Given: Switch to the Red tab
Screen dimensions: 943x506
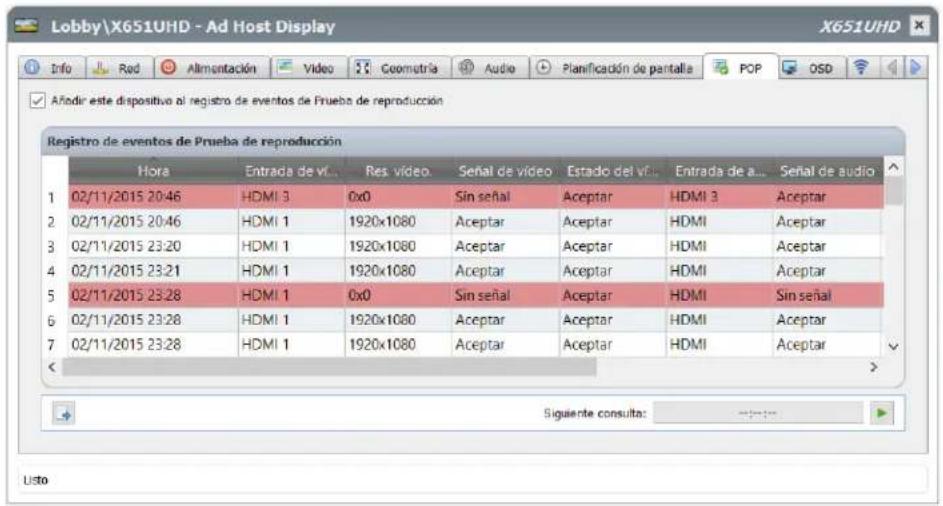Looking at the screenshot, I should pos(119,68).
